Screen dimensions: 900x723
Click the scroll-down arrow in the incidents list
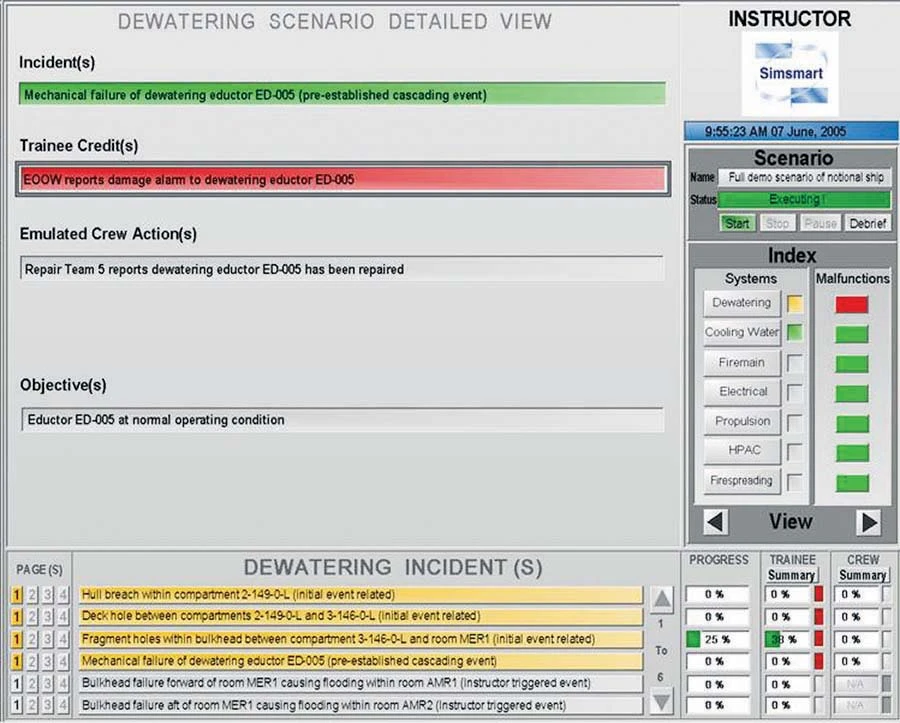click(661, 701)
